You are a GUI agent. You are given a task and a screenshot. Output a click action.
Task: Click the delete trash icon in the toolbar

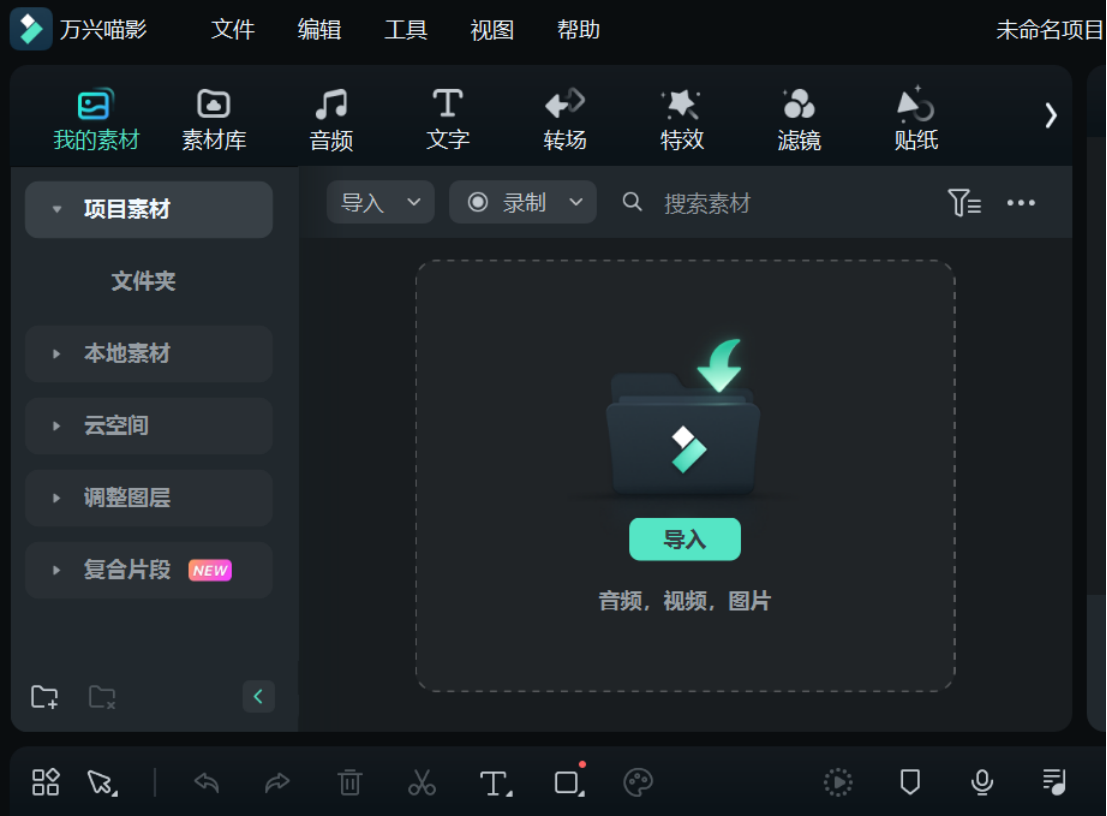349,782
